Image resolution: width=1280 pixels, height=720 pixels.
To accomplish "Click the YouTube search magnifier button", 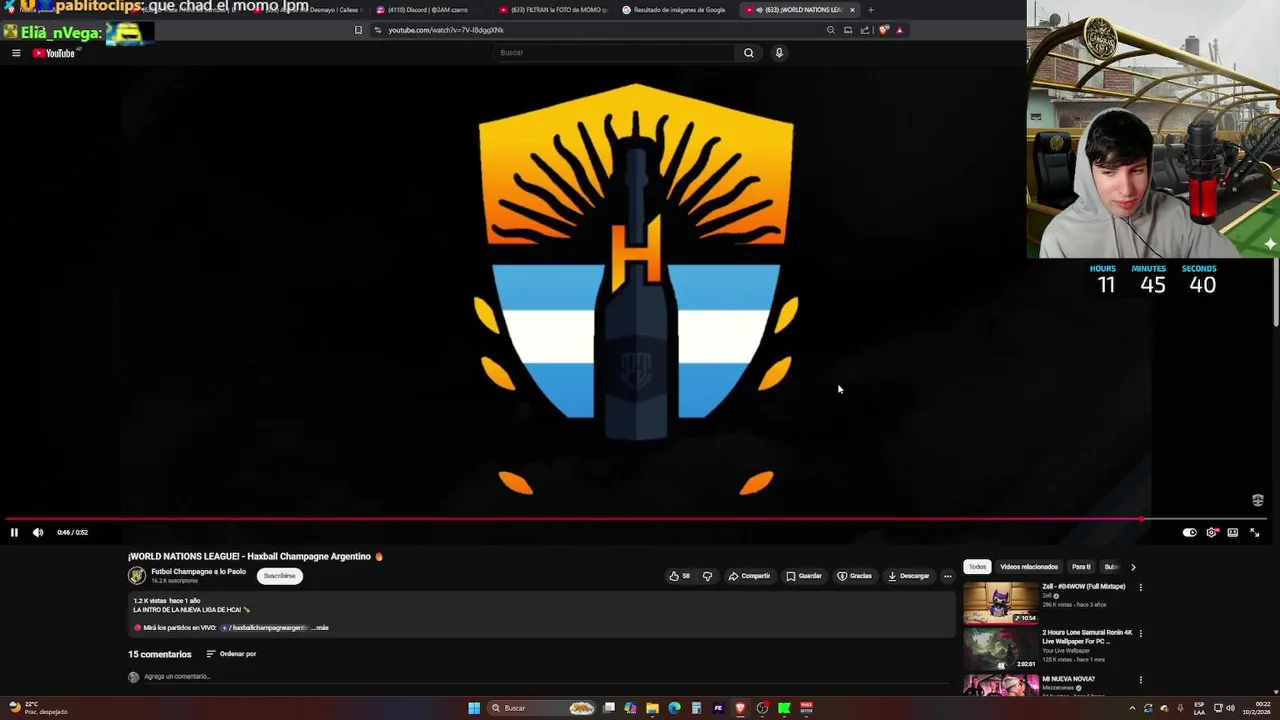I will [748, 53].
